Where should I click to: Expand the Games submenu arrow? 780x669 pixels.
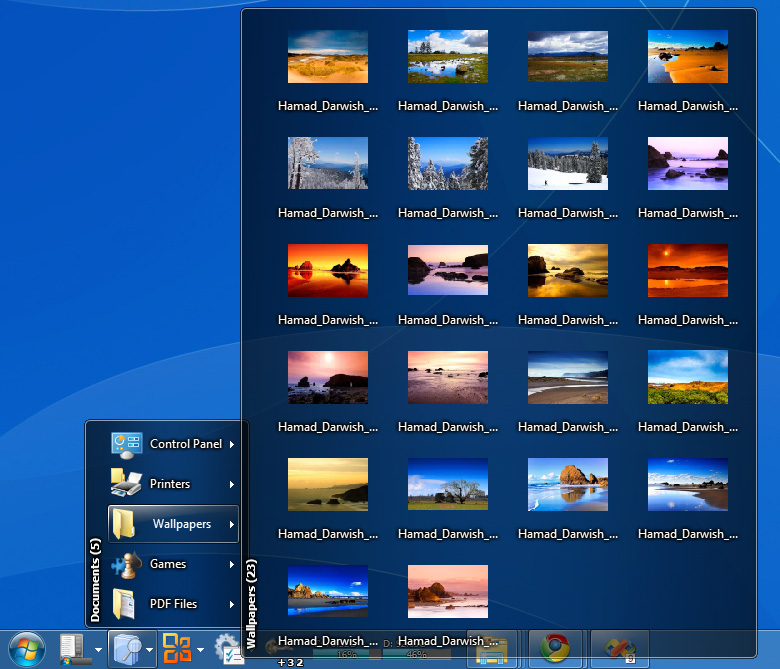[232, 564]
